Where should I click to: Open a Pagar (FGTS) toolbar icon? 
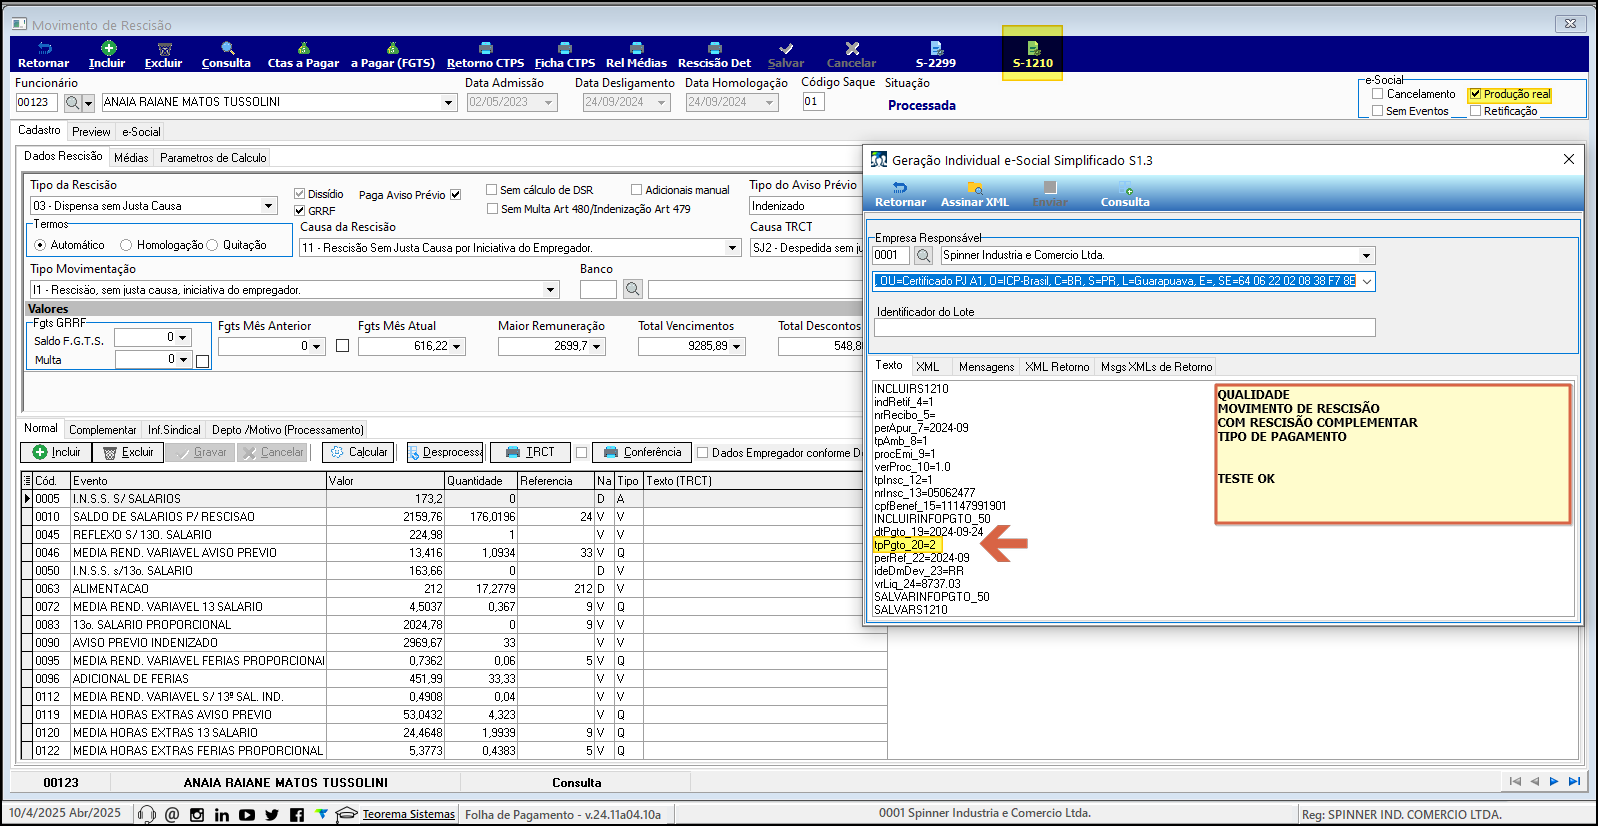point(393,55)
